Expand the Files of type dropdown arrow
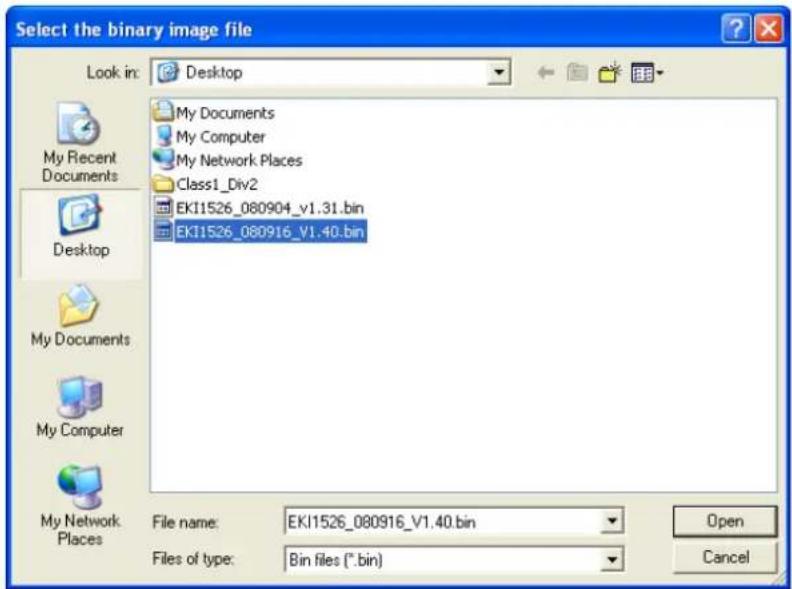Viewport: 792px width, 589px height. 612,559
